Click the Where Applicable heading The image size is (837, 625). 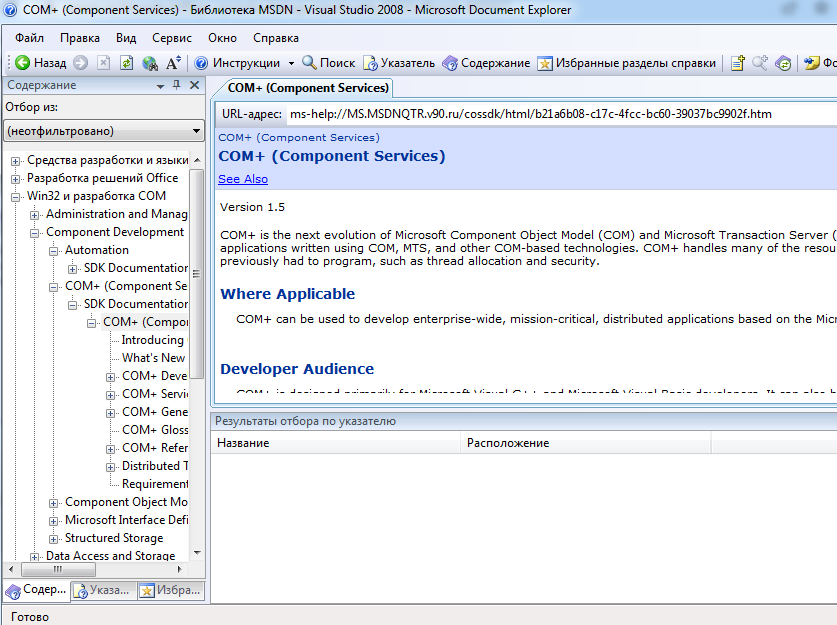287,294
